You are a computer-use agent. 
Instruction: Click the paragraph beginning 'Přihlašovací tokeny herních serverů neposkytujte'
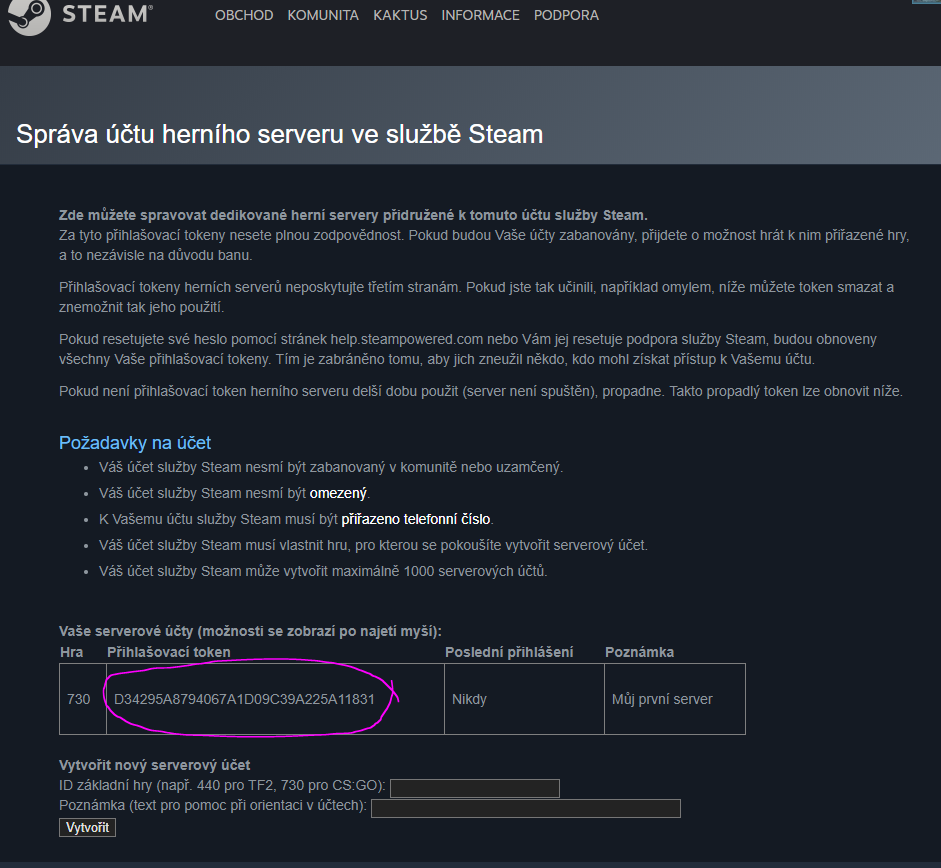point(477,297)
